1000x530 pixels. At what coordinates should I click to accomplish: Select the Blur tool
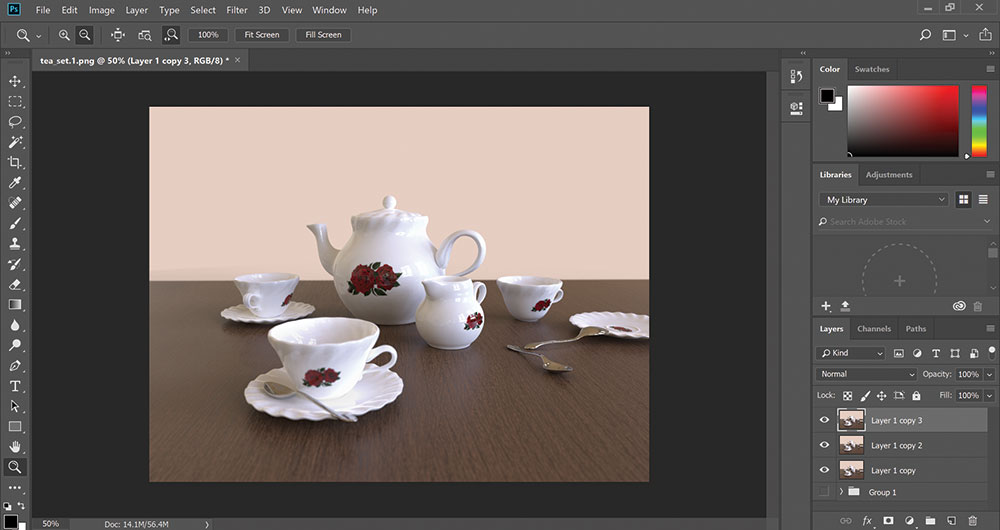[15, 325]
